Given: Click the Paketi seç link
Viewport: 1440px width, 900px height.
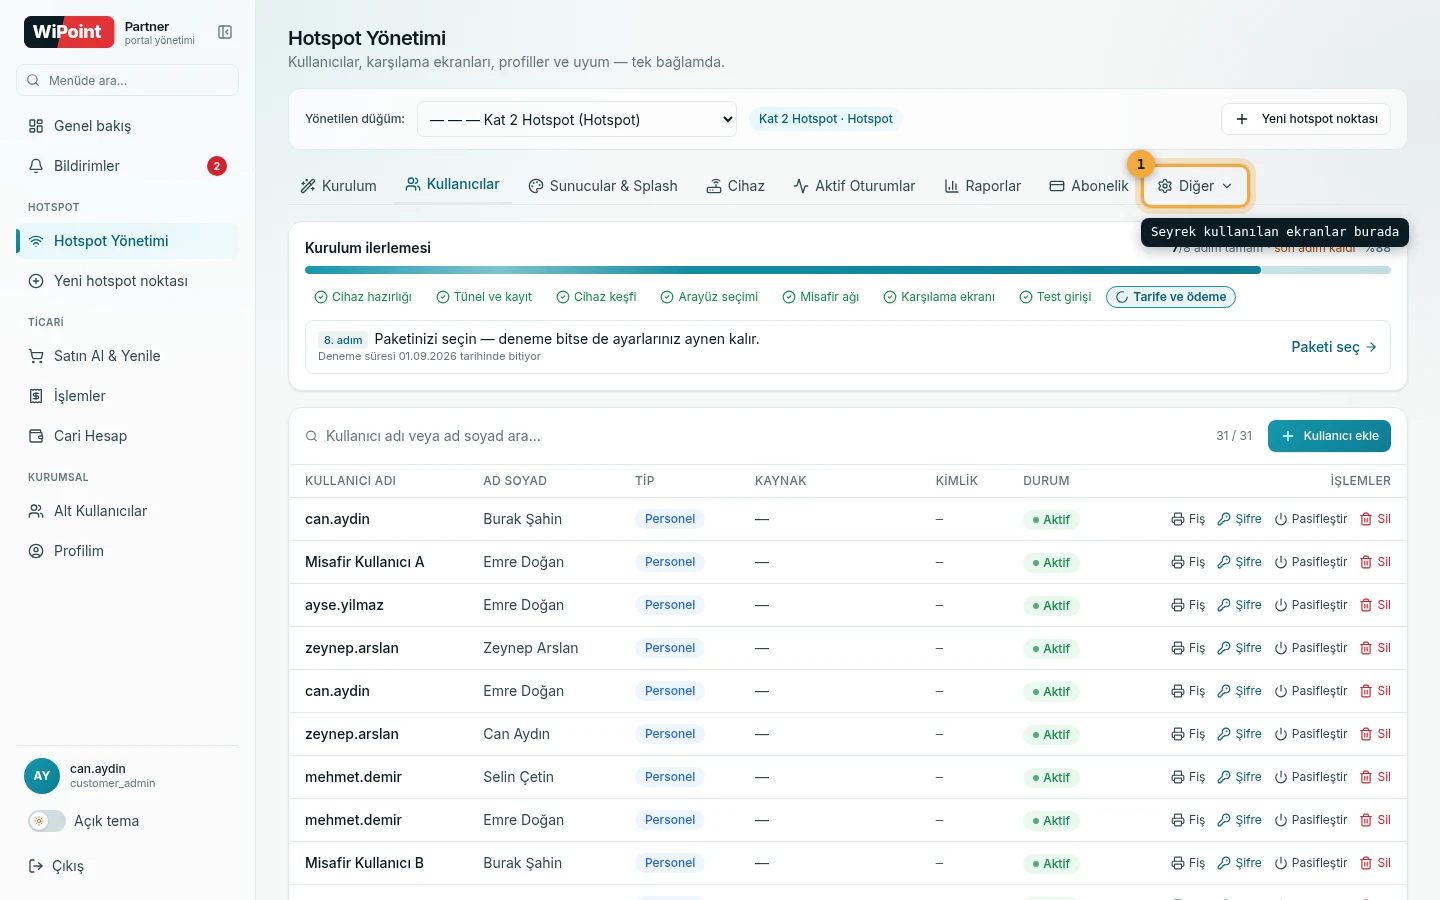Looking at the screenshot, I should (x=1334, y=347).
